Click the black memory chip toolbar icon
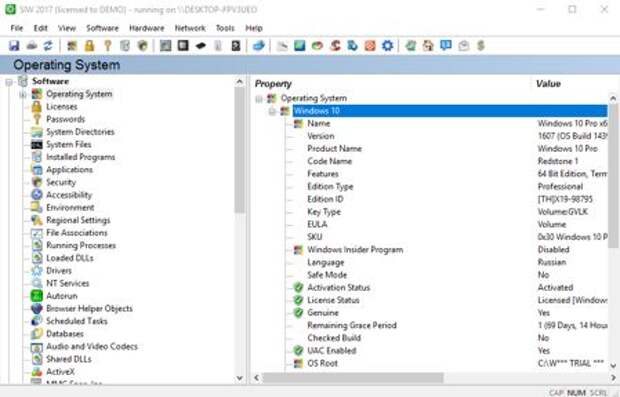The width and height of the screenshot is (620, 397). click(x=200, y=46)
